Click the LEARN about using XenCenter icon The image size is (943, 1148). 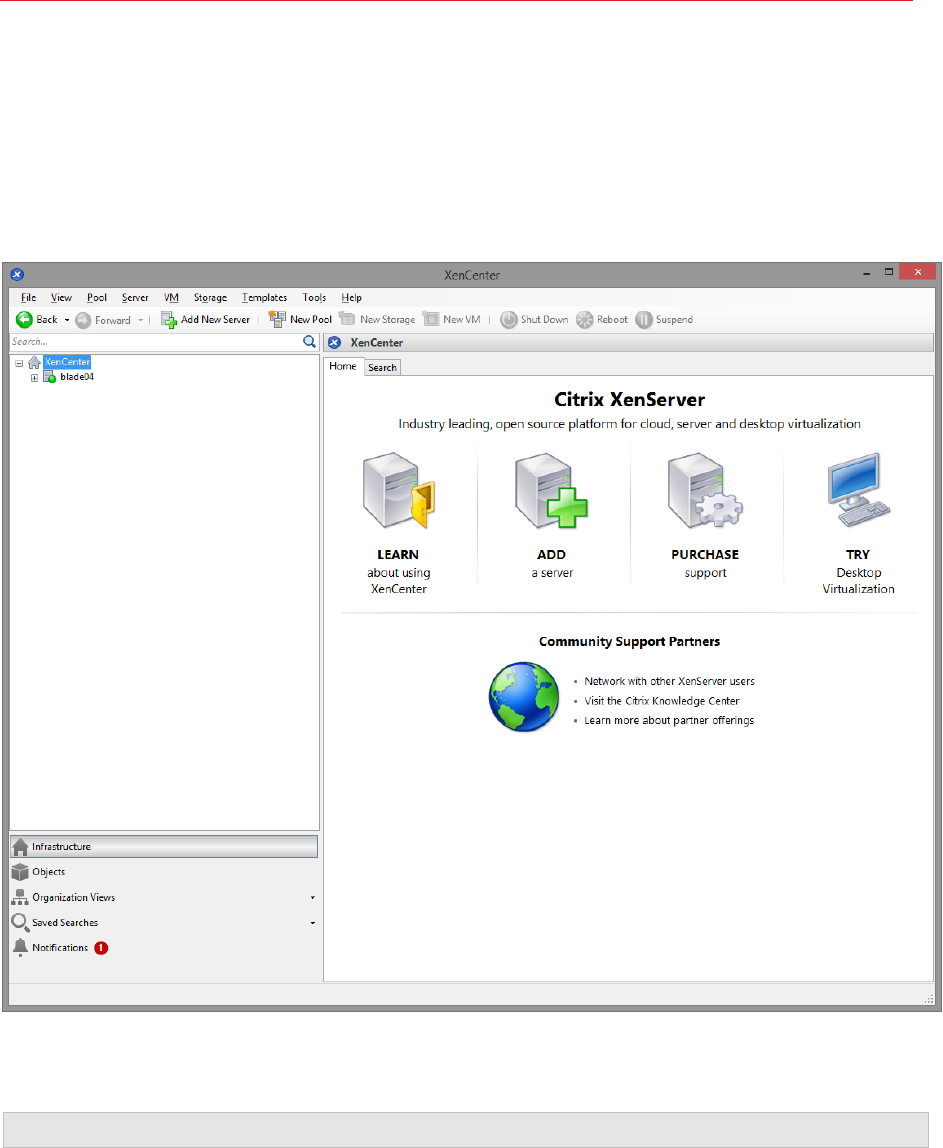399,491
